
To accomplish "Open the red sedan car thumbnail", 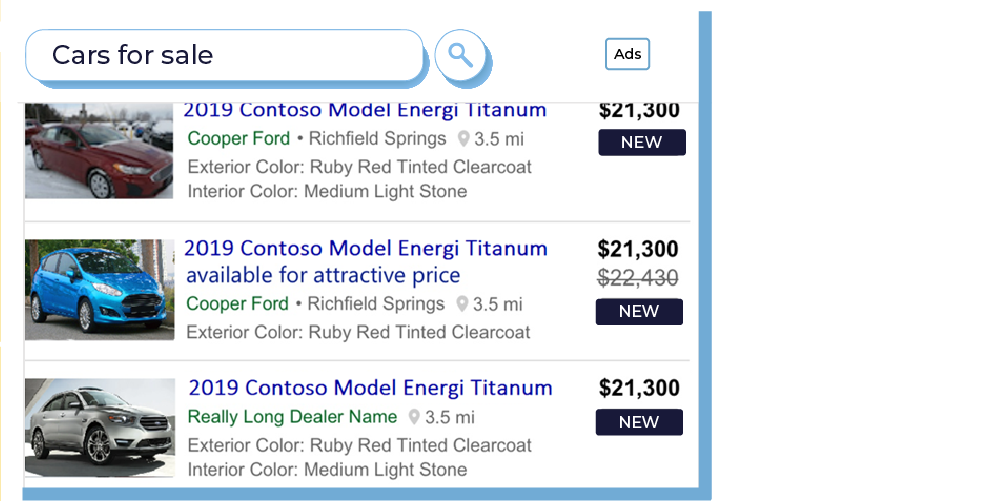I will 99,151.
